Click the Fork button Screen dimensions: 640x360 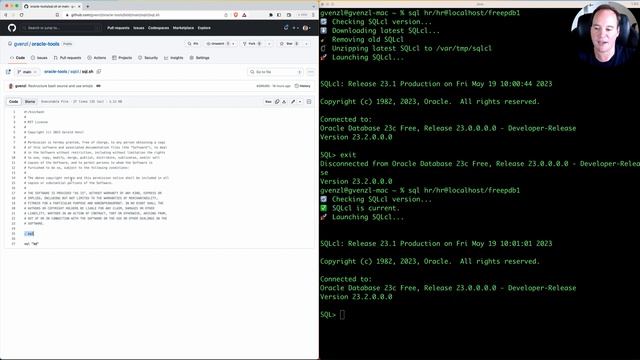252,44
